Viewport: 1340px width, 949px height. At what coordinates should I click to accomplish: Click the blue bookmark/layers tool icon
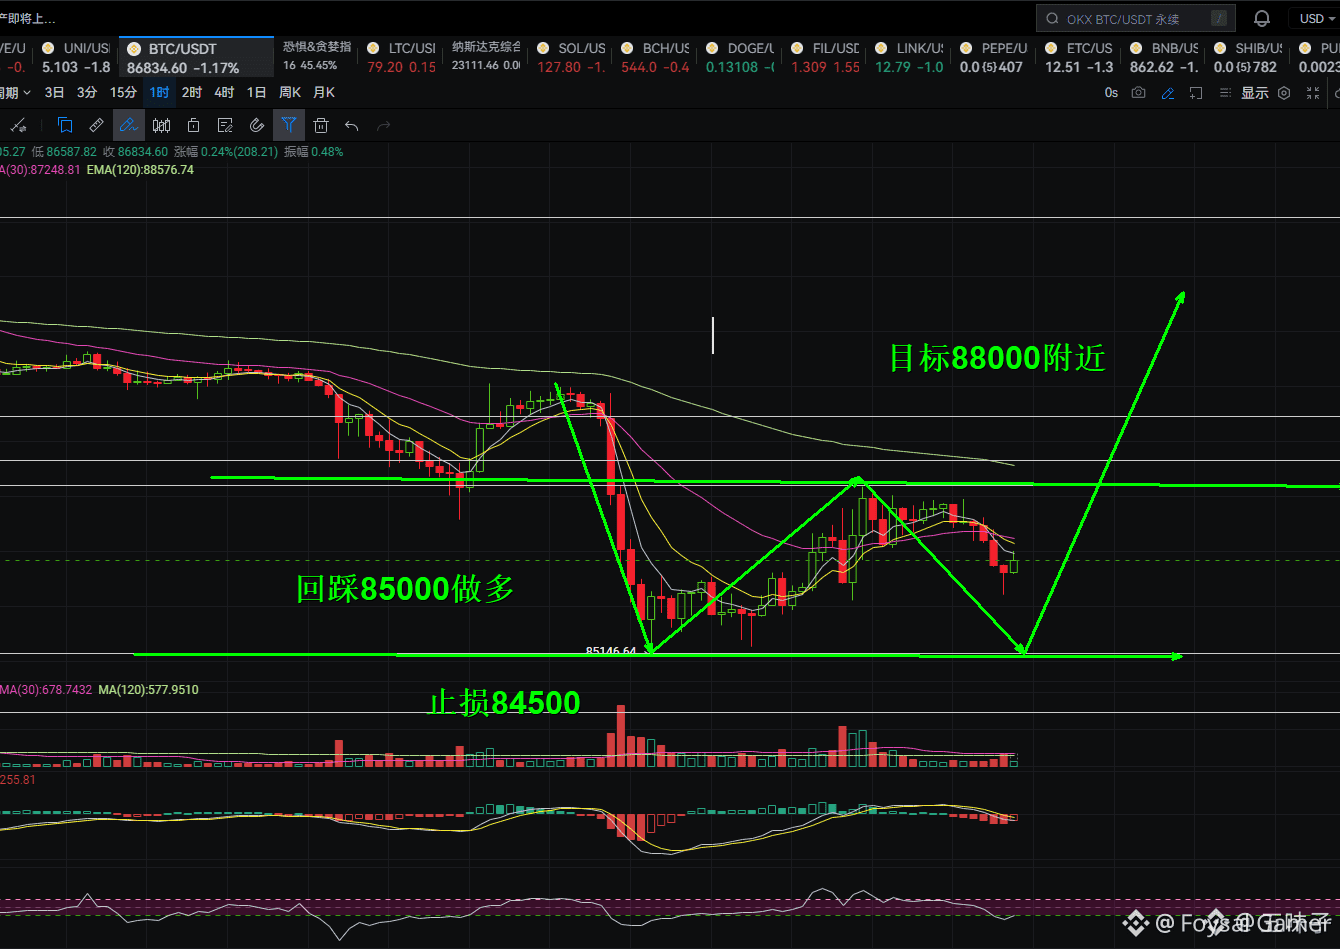[65, 126]
